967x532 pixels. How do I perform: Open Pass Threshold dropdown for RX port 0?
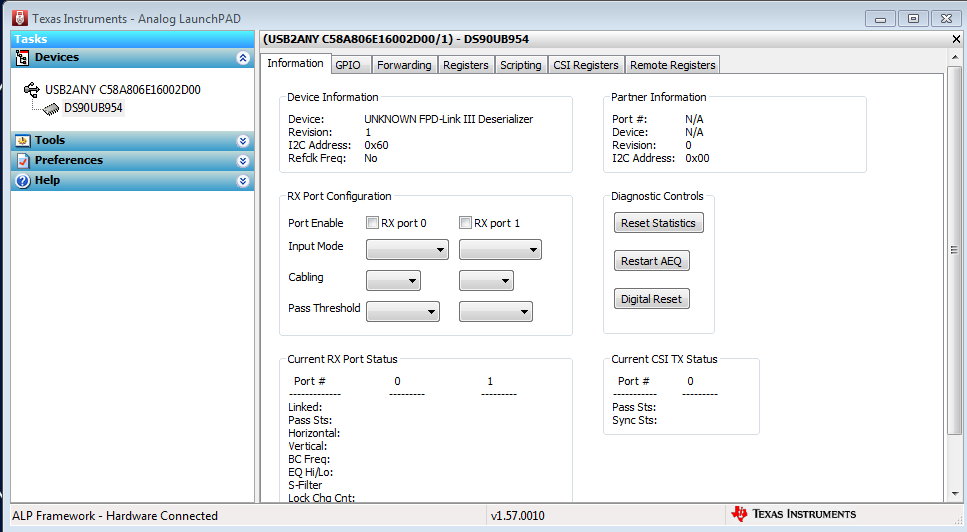(403, 311)
